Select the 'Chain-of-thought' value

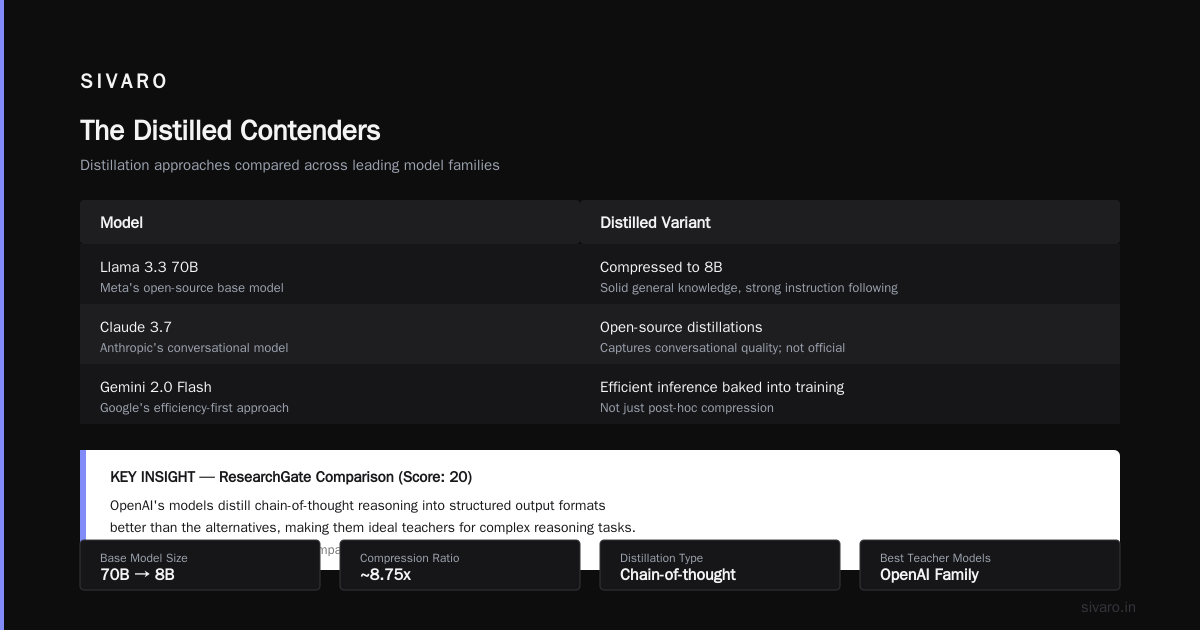click(678, 575)
